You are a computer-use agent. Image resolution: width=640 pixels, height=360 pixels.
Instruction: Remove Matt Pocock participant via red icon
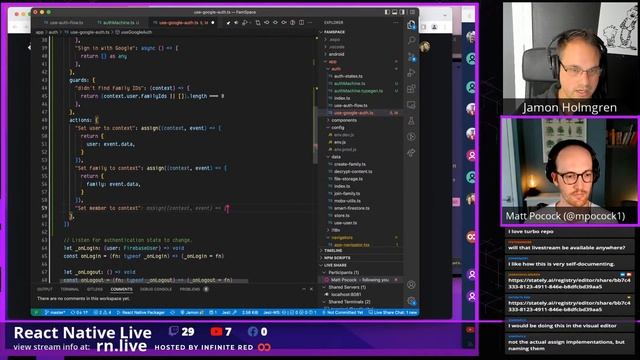click(x=396, y=280)
